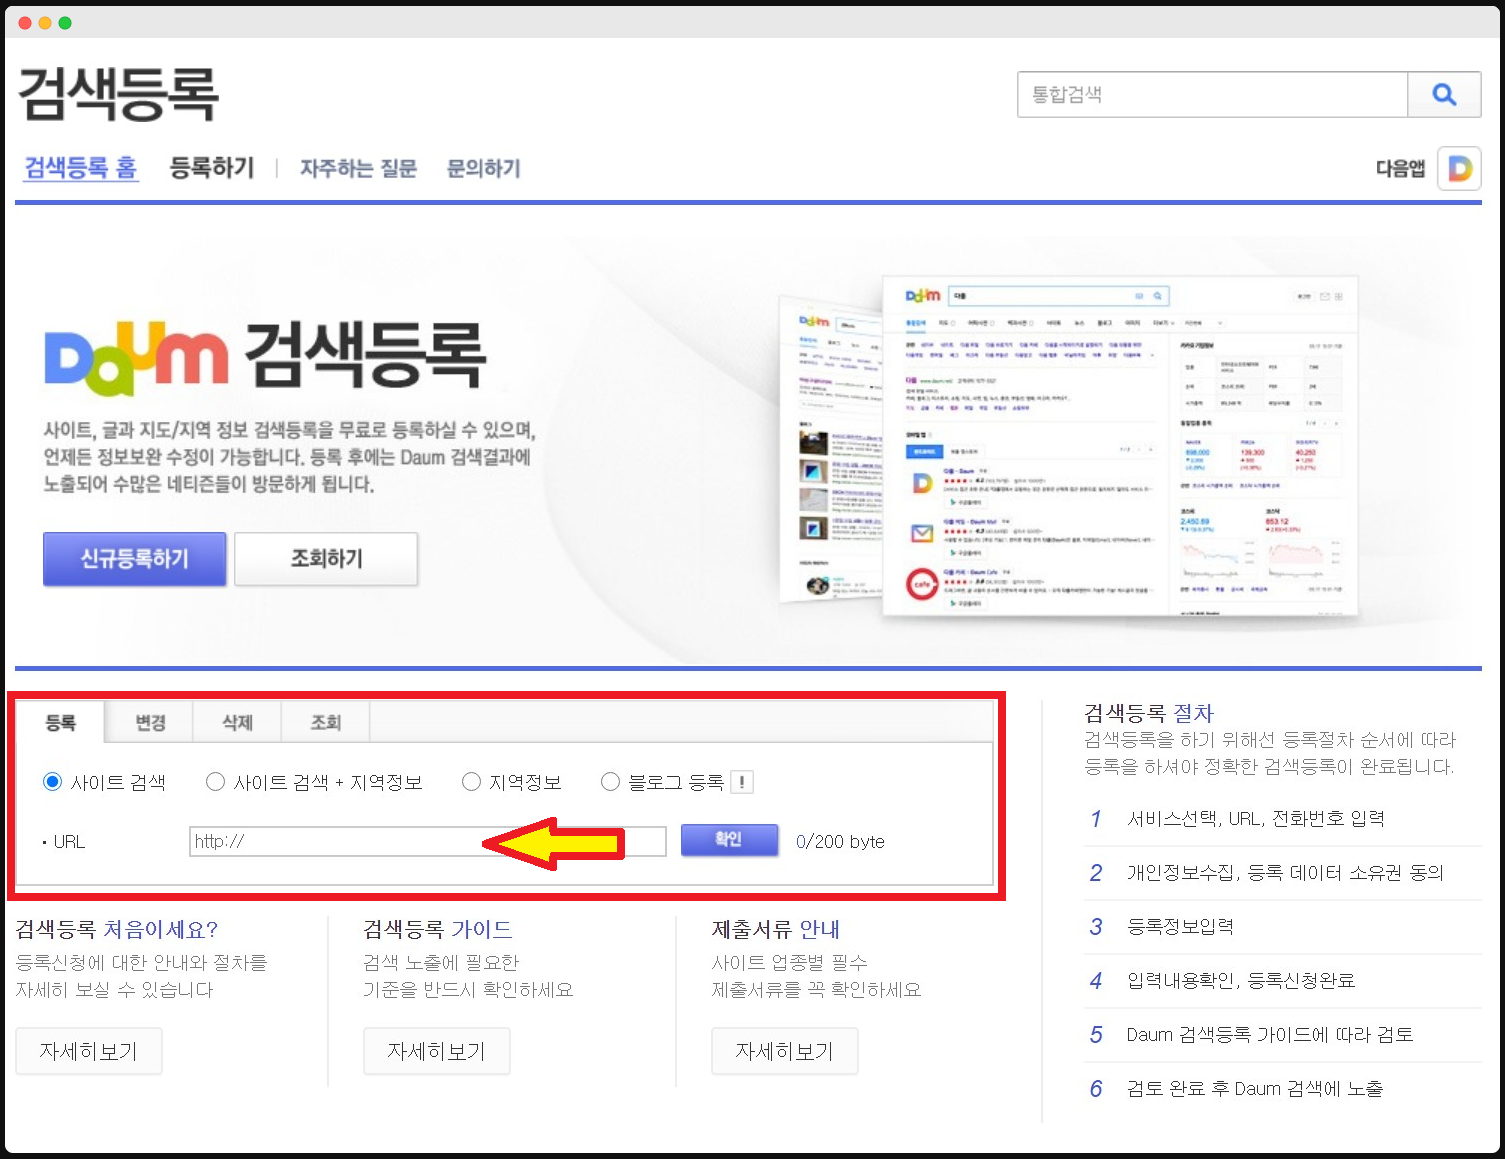
Task: Choose the 지역정보 radio button
Action: [x=471, y=782]
